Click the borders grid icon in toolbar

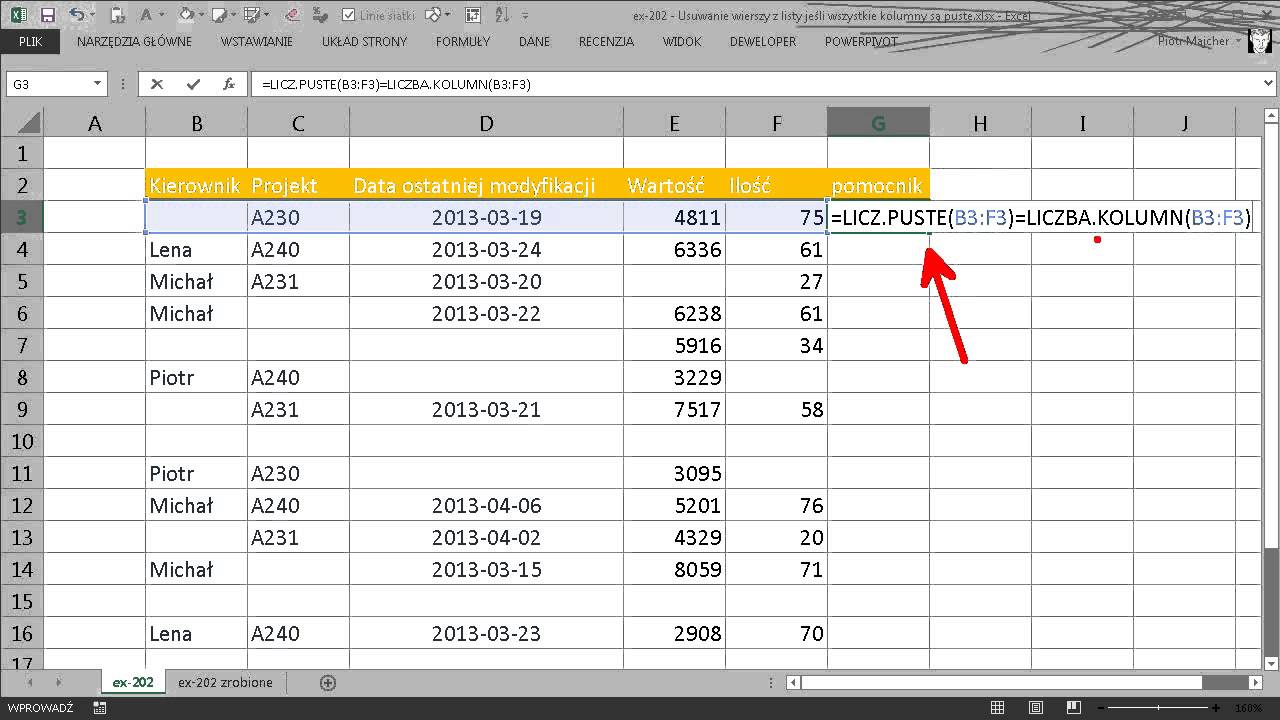coord(250,15)
